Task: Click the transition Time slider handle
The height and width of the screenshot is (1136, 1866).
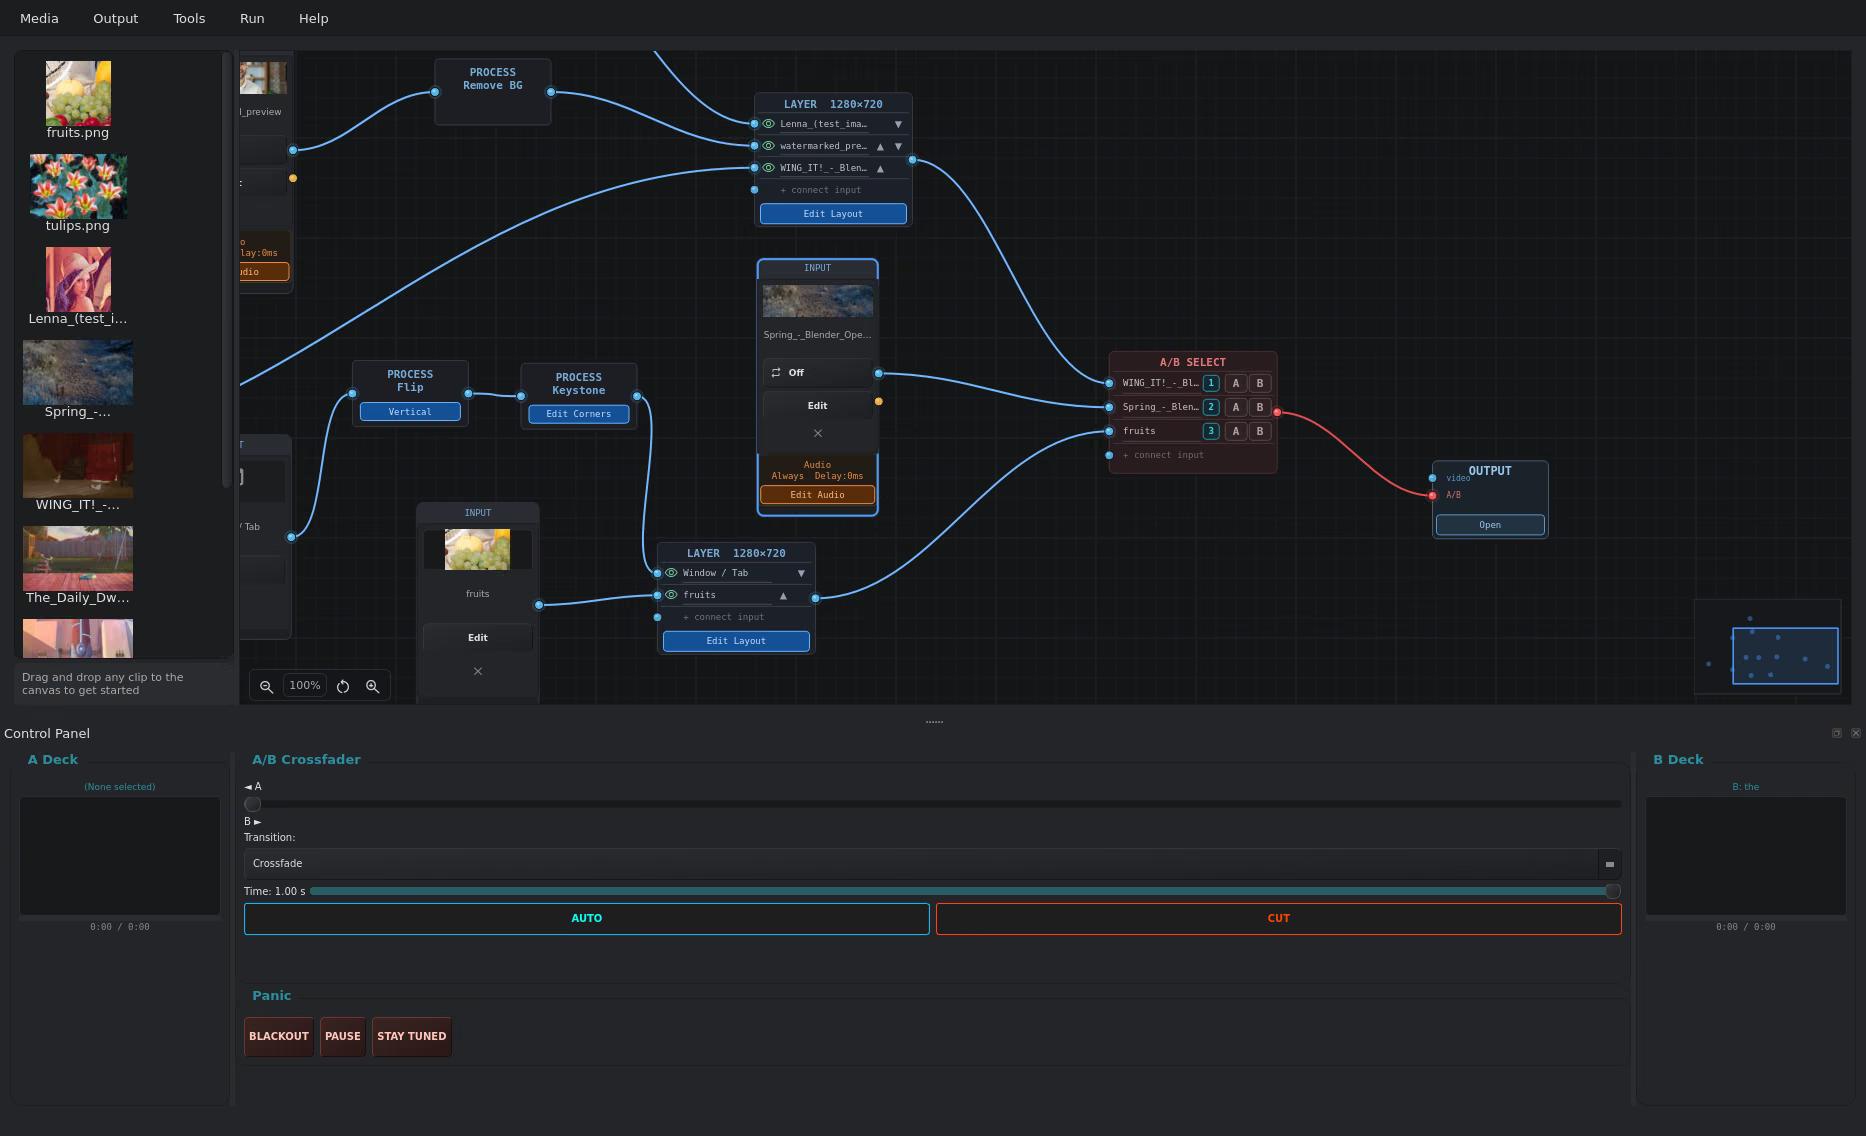Action: pos(1612,891)
